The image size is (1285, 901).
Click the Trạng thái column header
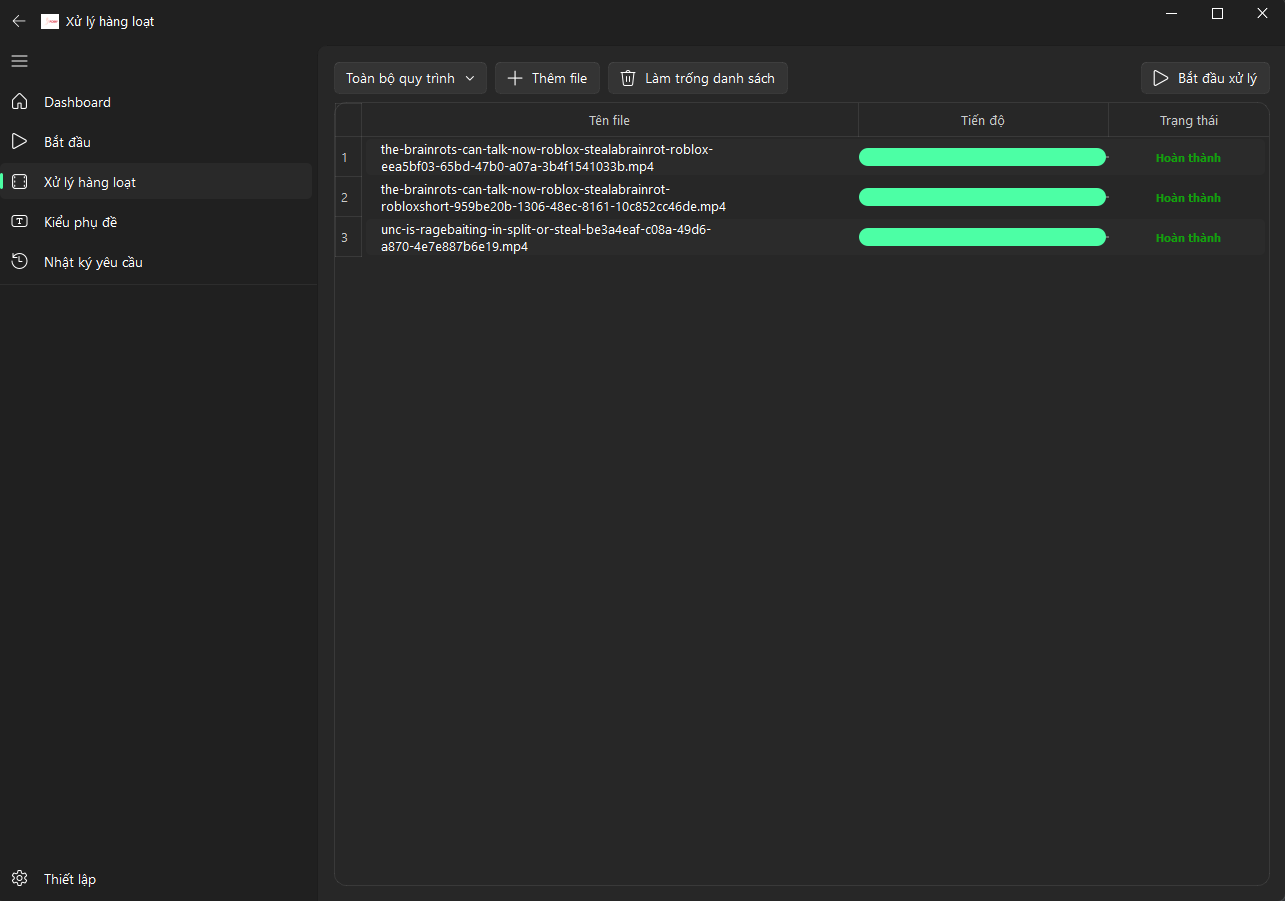pos(1188,120)
